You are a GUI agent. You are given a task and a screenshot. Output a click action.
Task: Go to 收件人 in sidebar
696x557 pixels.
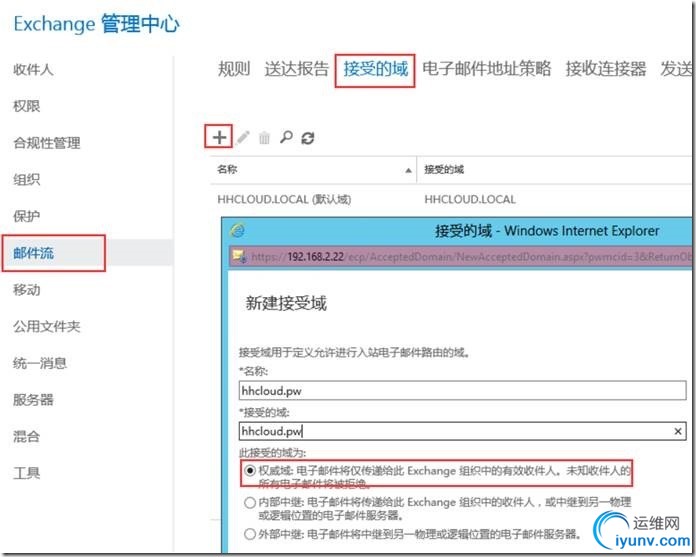point(33,70)
